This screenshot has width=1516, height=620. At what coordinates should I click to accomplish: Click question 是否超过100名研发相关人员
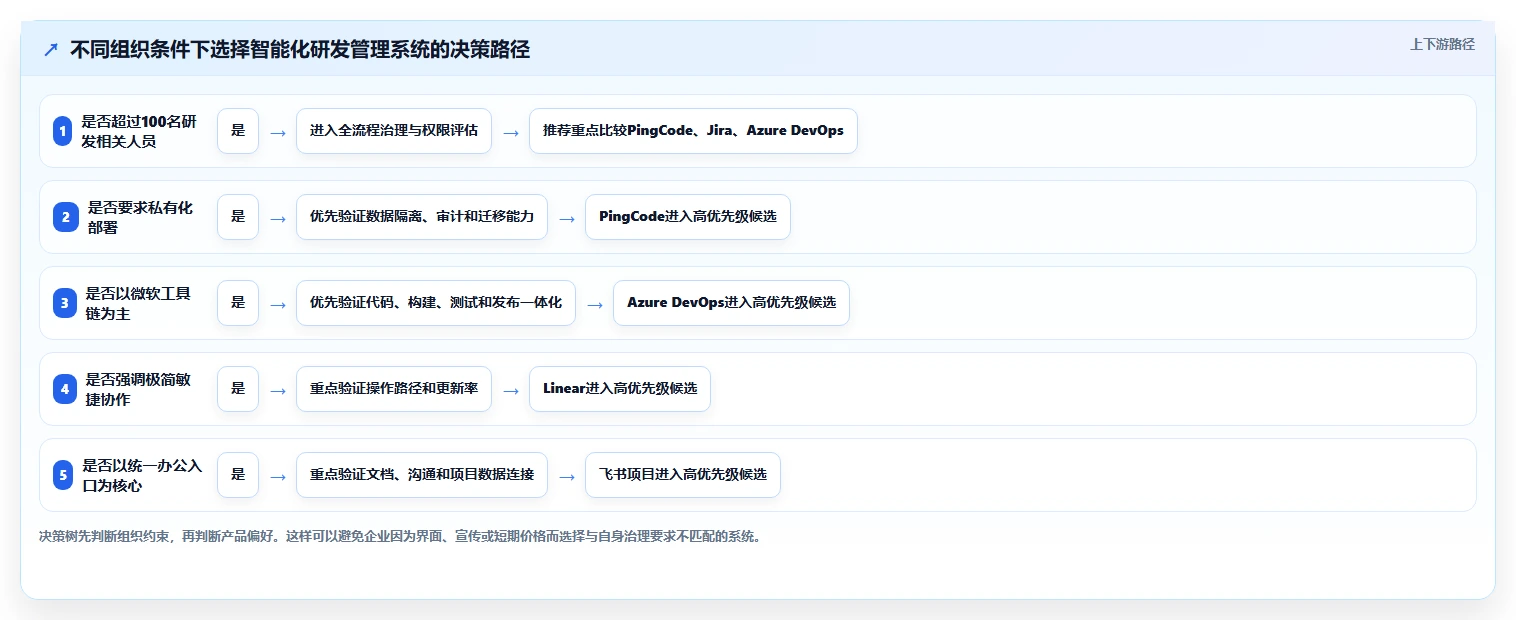pyautogui.click(x=139, y=131)
